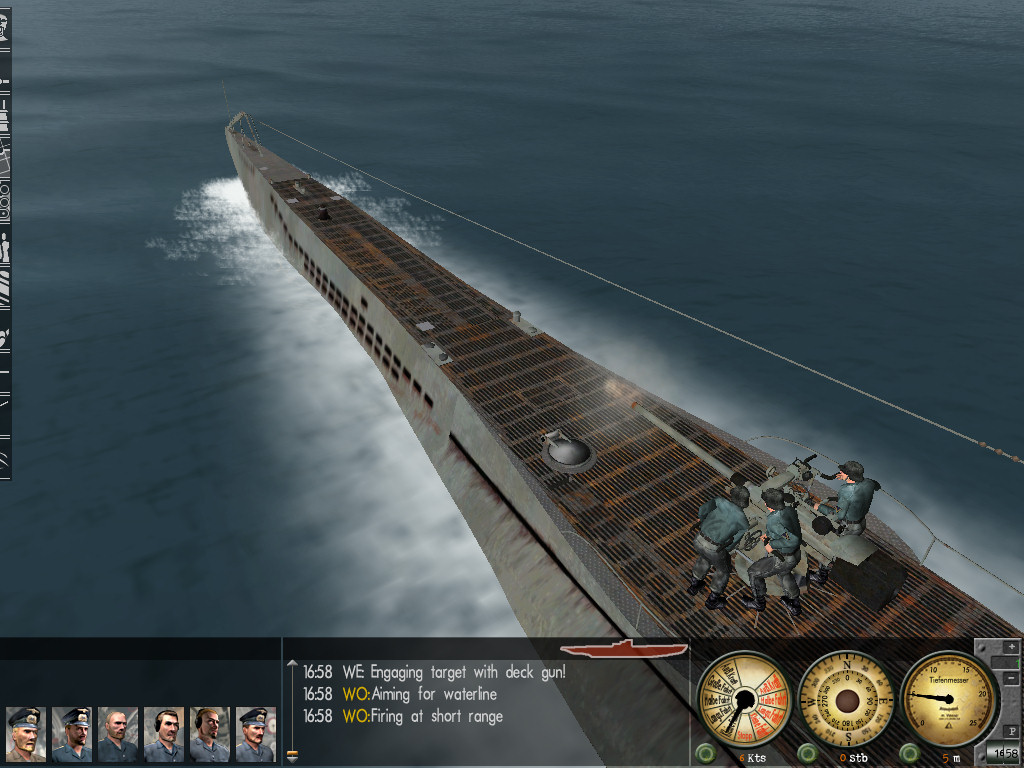Expand message log with up arrow

[292, 664]
